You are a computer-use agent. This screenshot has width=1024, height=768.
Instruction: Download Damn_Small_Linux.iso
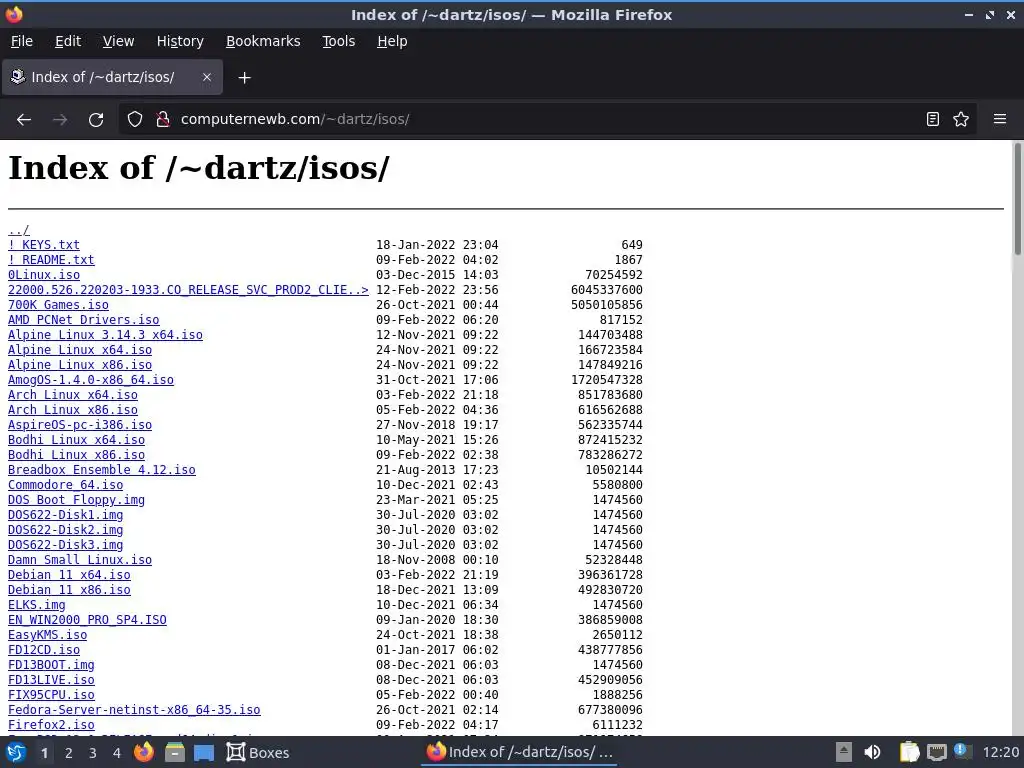[x=80, y=560]
